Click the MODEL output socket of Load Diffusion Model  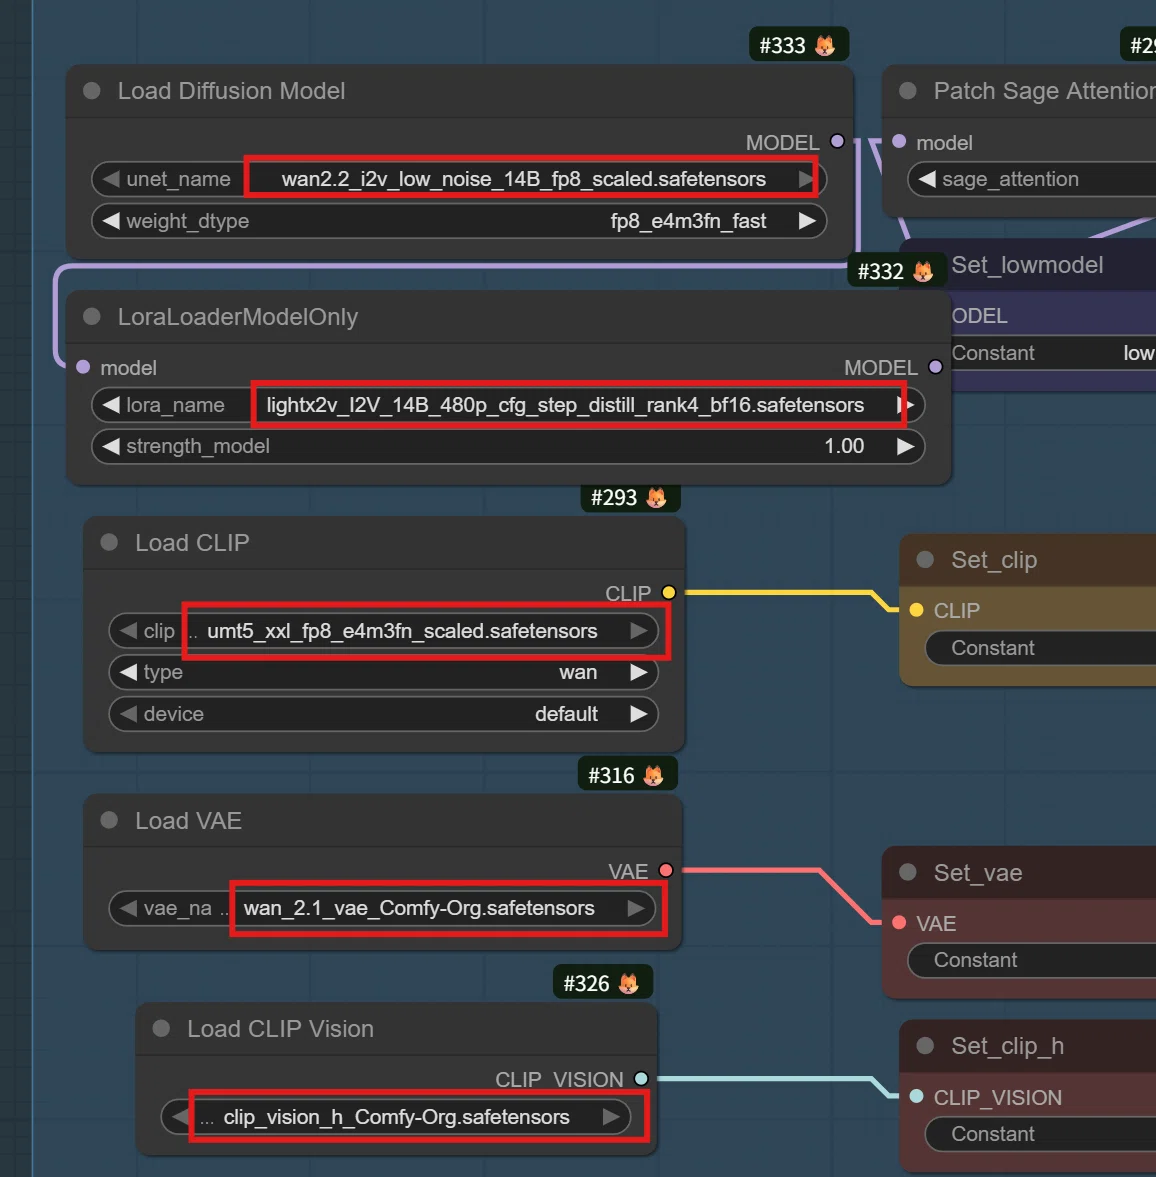837,141
